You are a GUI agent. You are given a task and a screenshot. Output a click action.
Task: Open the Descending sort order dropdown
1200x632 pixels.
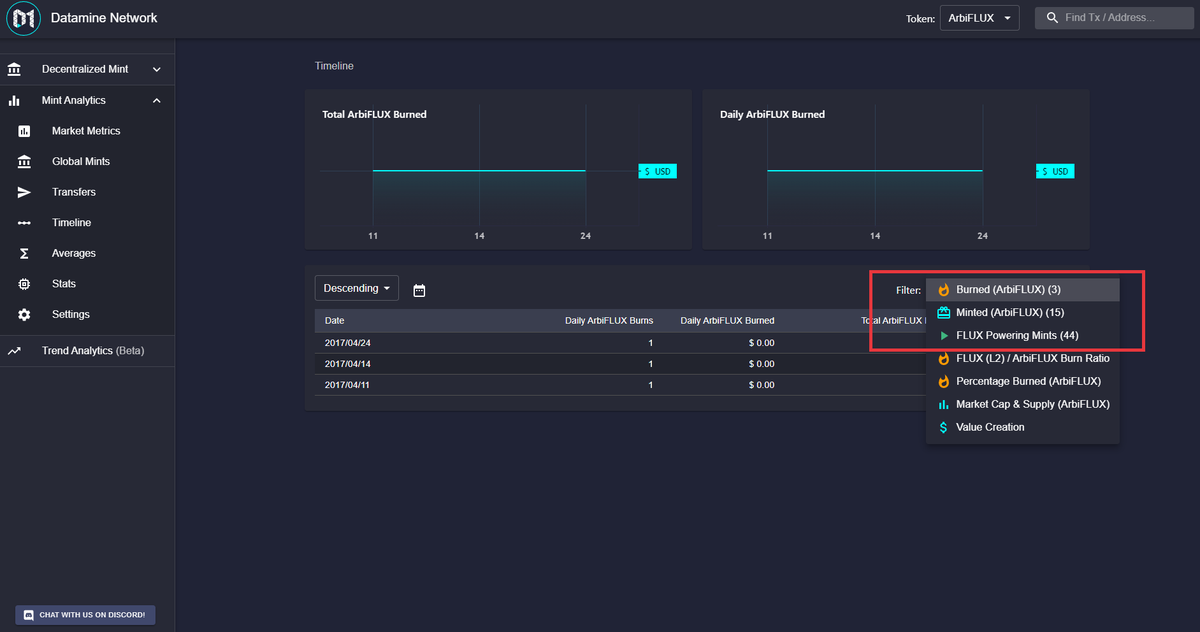[357, 288]
